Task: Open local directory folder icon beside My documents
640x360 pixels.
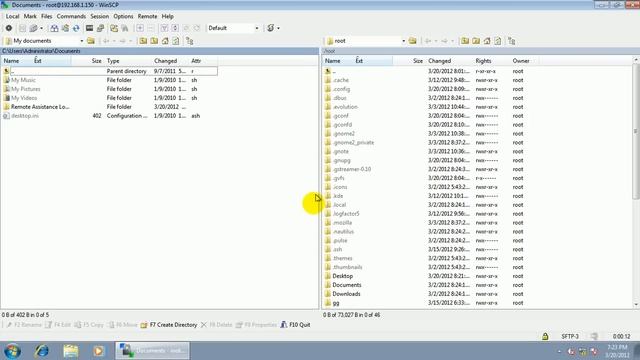Action: pyautogui.click(x=91, y=41)
